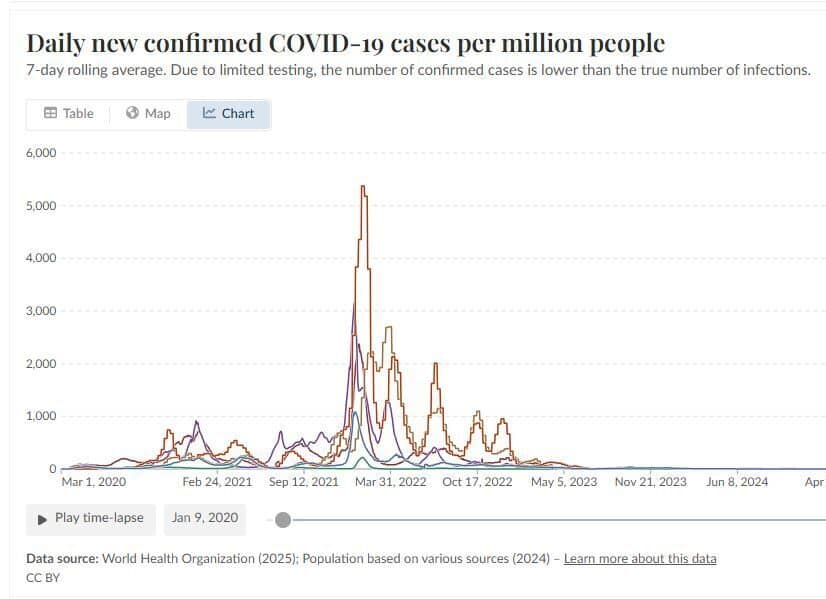The image size is (826, 599).
Task: Click the gray timeline slider handle
Action: pos(283,519)
